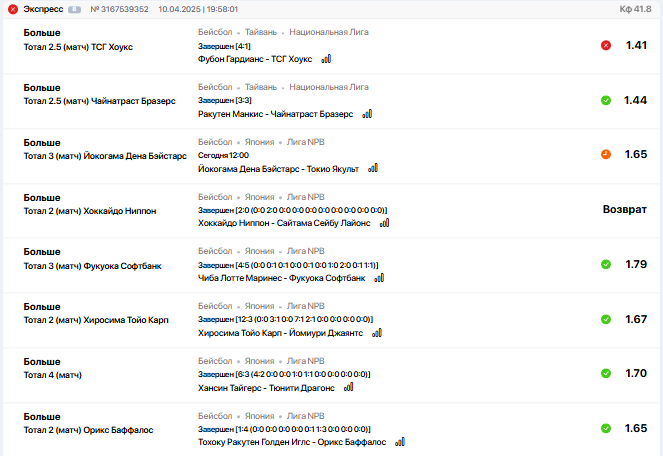
Task: Click the odds value 1.41
Action: [636, 45]
